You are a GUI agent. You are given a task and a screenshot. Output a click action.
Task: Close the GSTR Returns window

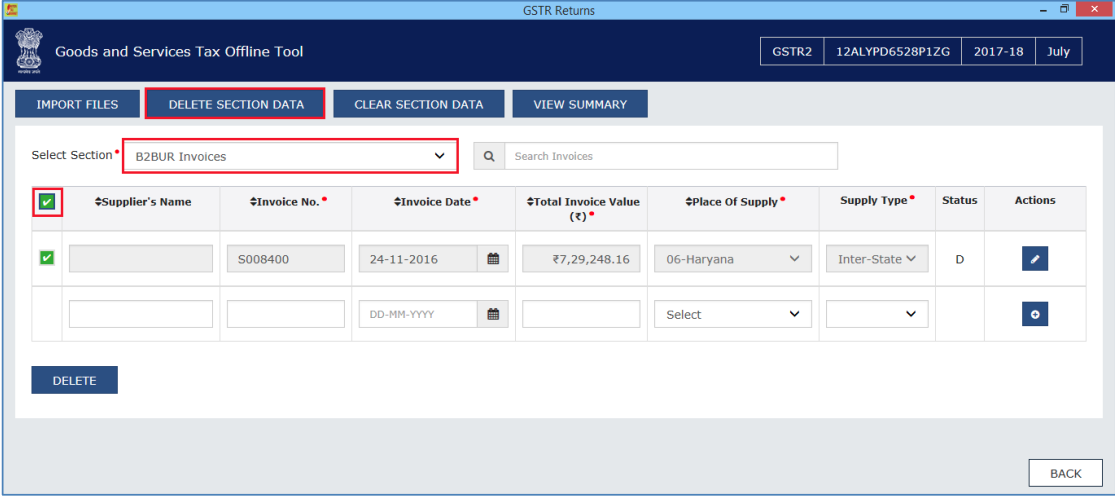pyautogui.click(x=1094, y=9)
